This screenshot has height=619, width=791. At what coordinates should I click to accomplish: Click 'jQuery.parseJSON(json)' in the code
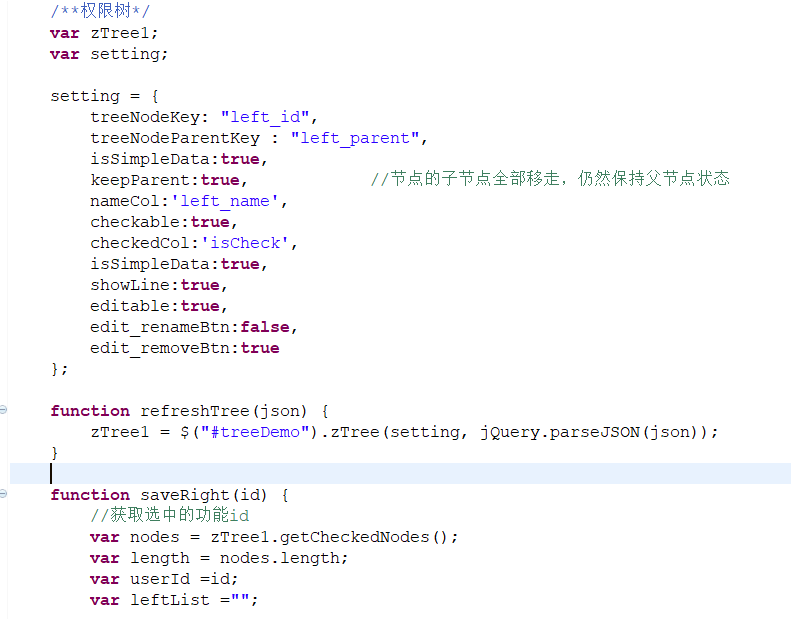coord(593,432)
